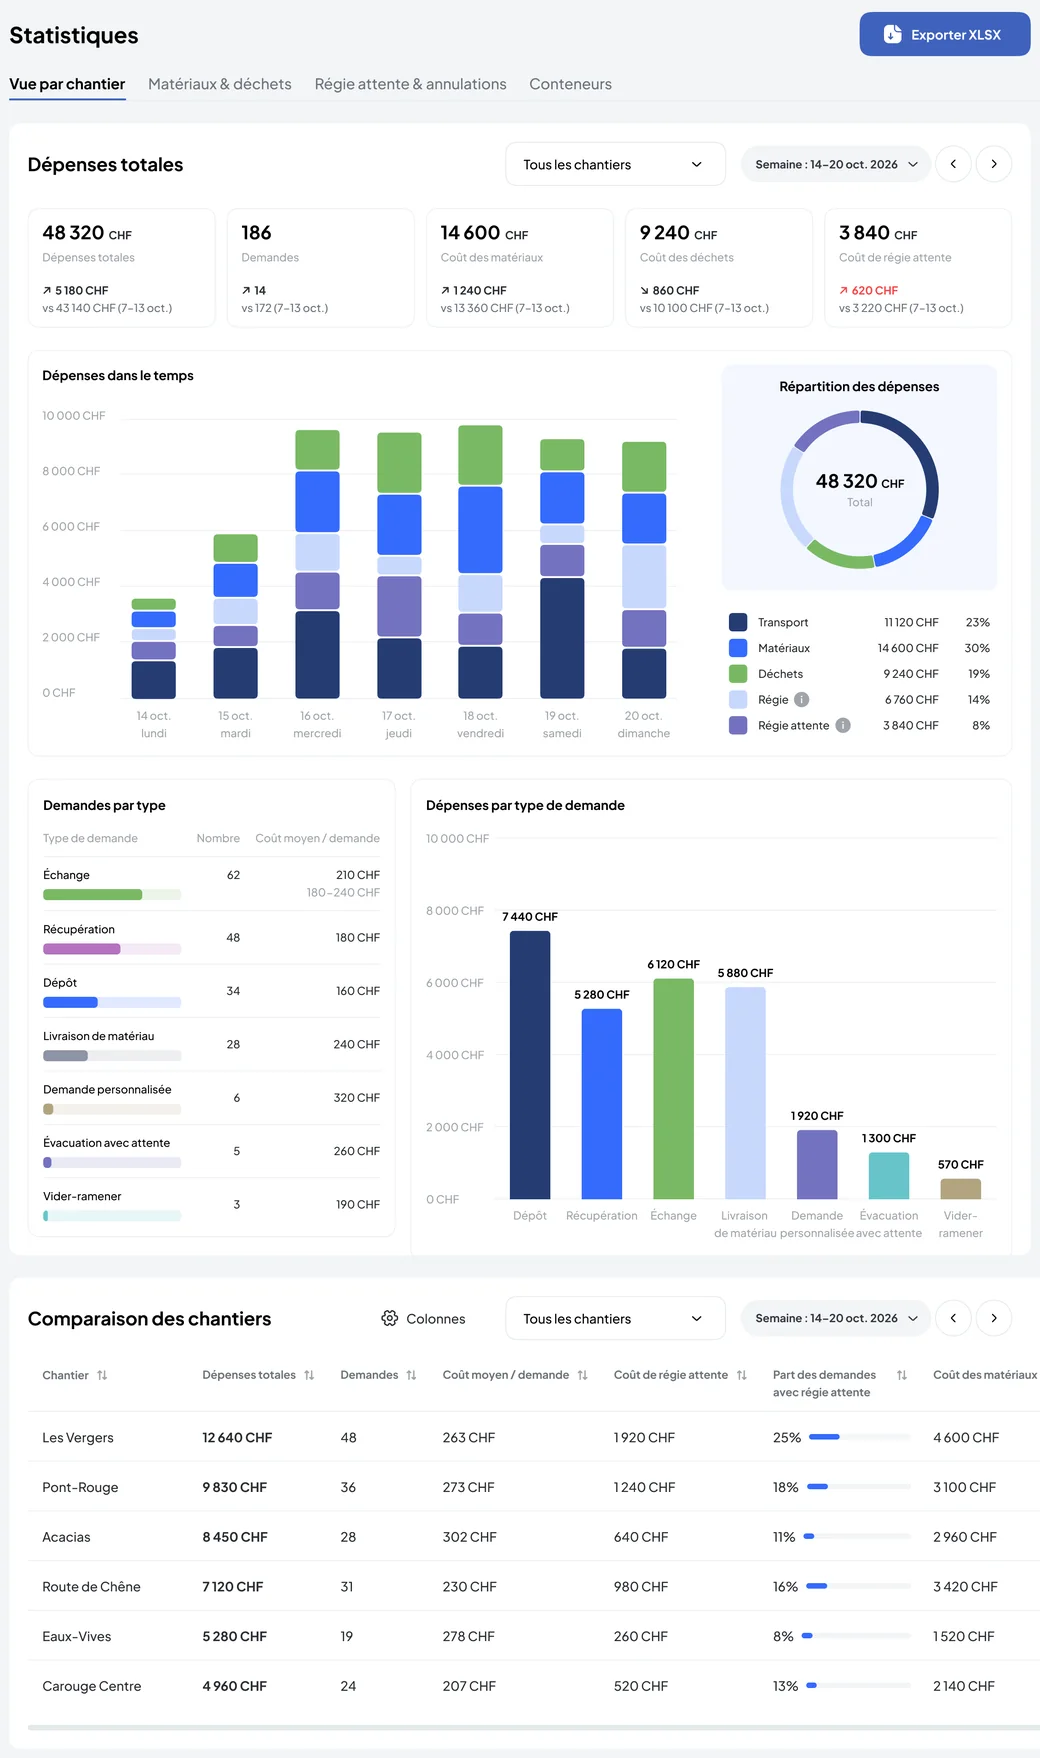The width and height of the screenshot is (1040, 1758).
Task: Select Acacias row
Action: point(534,1537)
